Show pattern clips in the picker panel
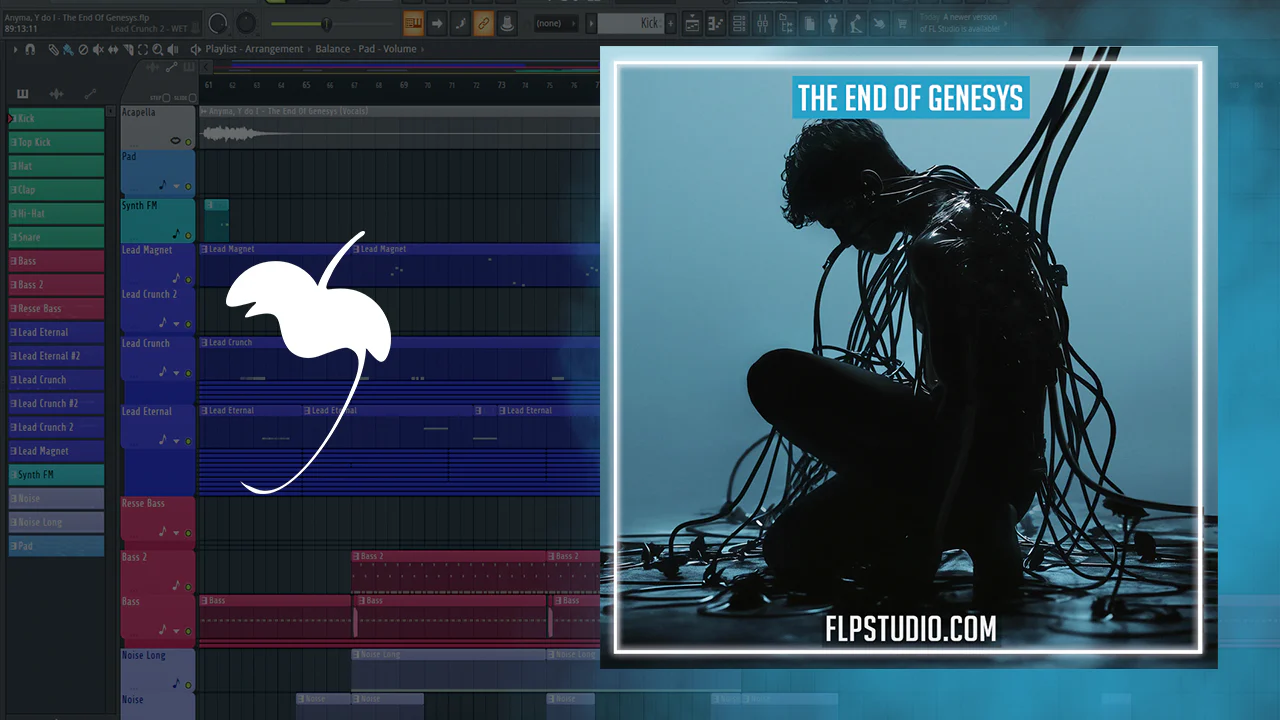This screenshot has width=1280, height=720. [23, 94]
